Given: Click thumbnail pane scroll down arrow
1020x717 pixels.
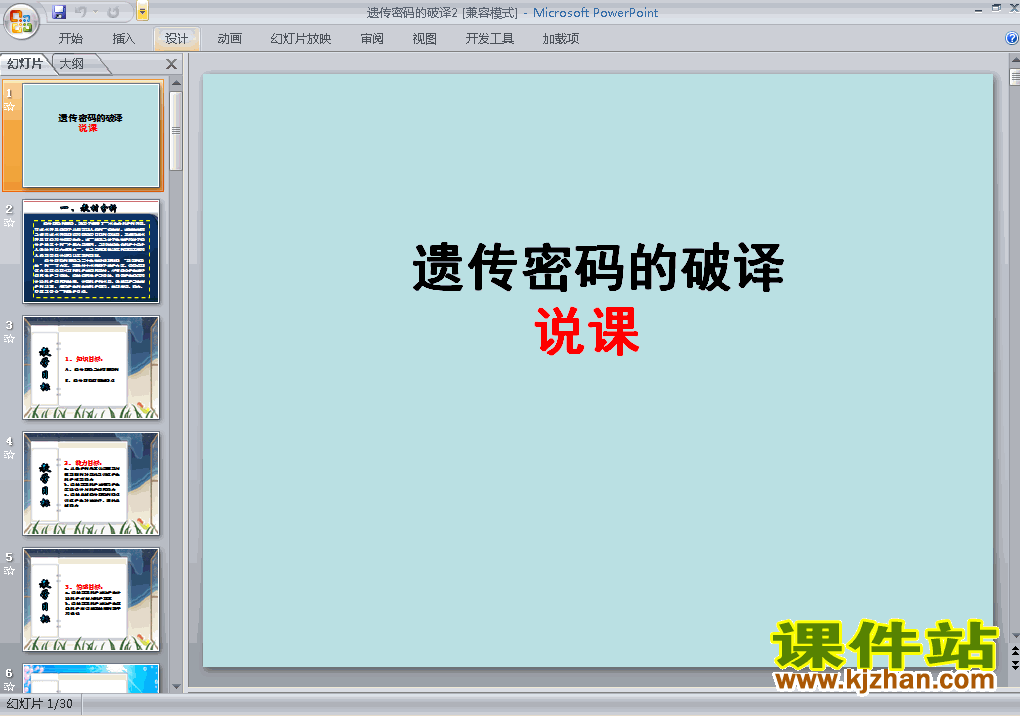Looking at the screenshot, I should [x=176, y=686].
